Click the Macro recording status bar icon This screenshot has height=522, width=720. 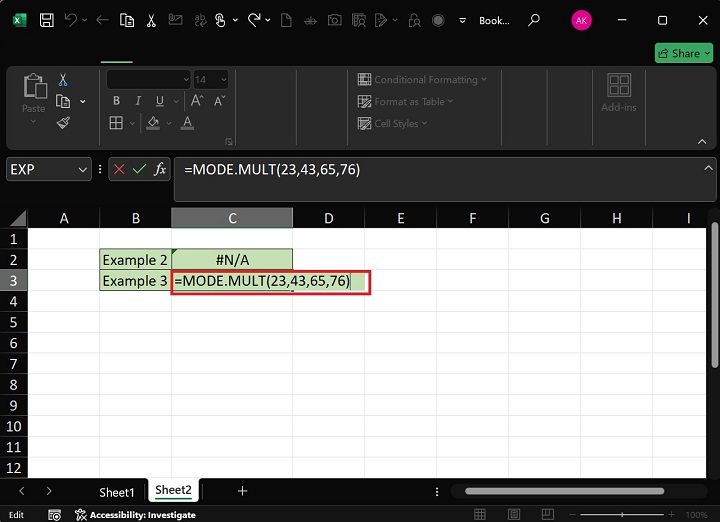(55, 515)
